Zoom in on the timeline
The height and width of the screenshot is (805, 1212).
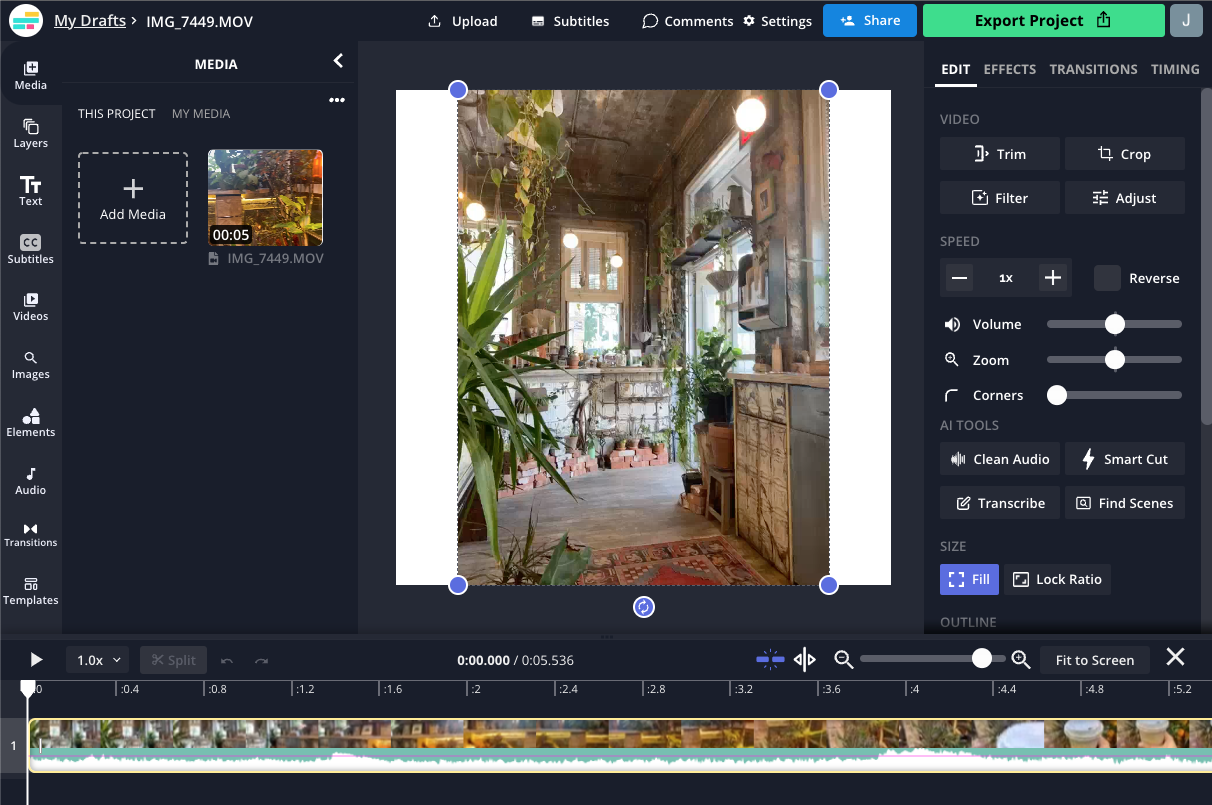[x=1020, y=659]
